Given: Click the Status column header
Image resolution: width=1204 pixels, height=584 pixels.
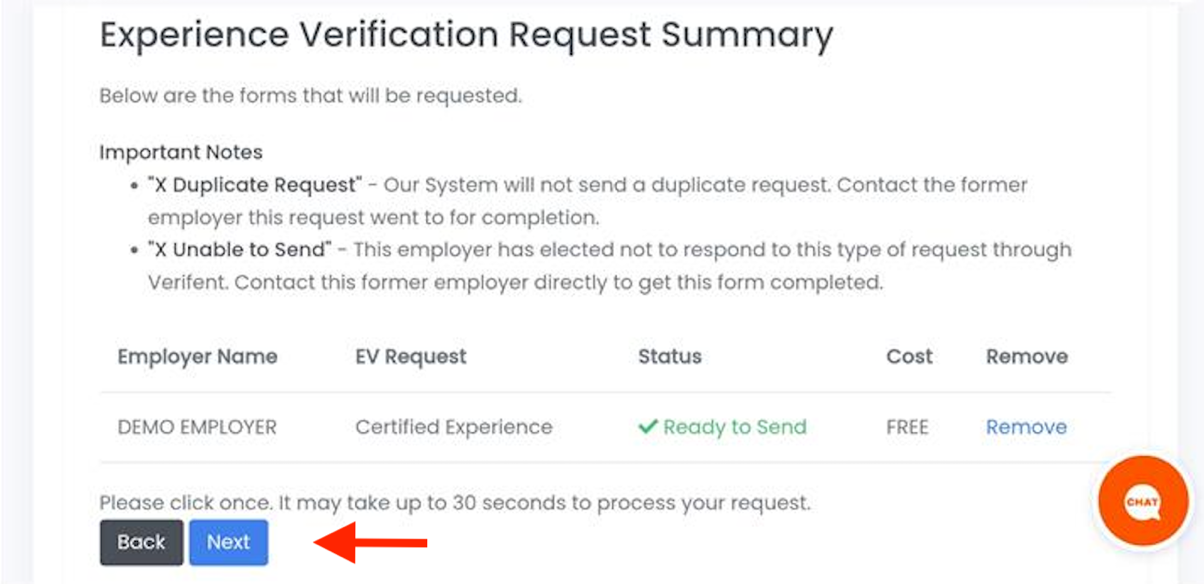Looking at the screenshot, I should click(670, 356).
